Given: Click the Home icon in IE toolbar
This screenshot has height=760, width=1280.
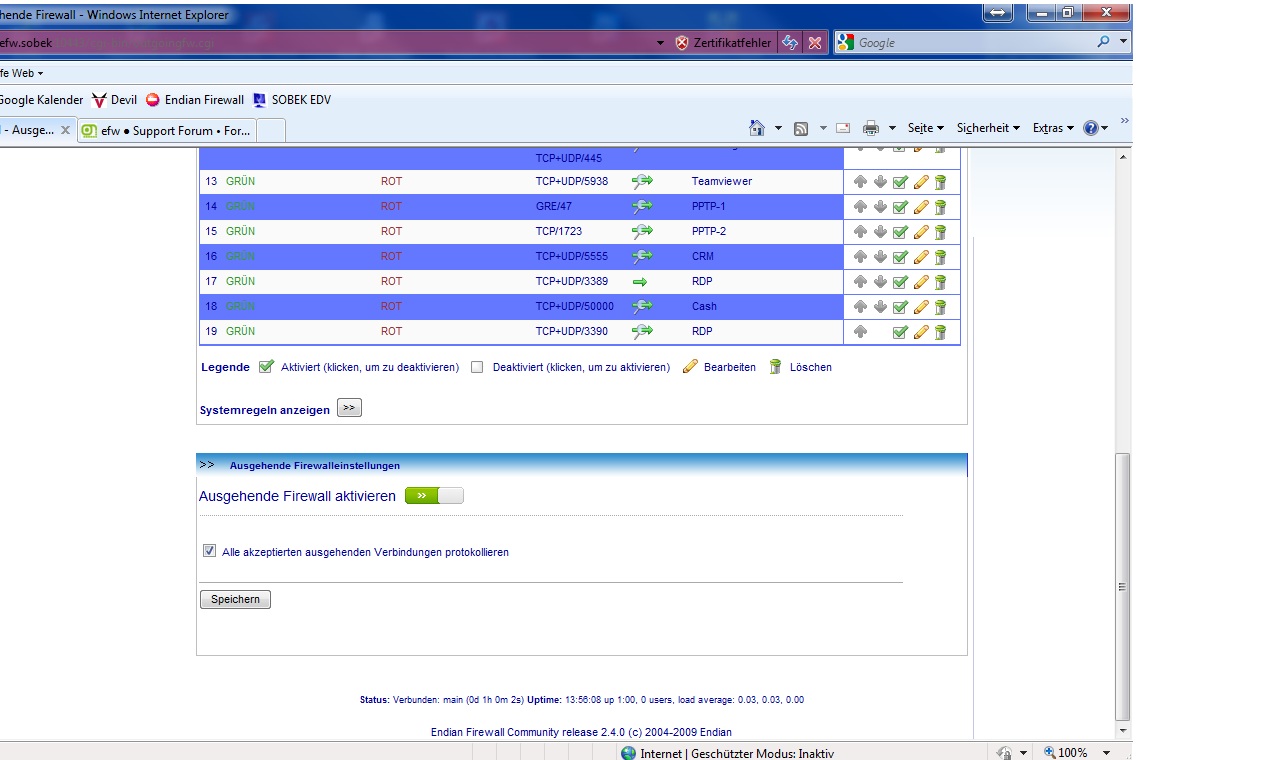Looking at the screenshot, I should point(757,128).
